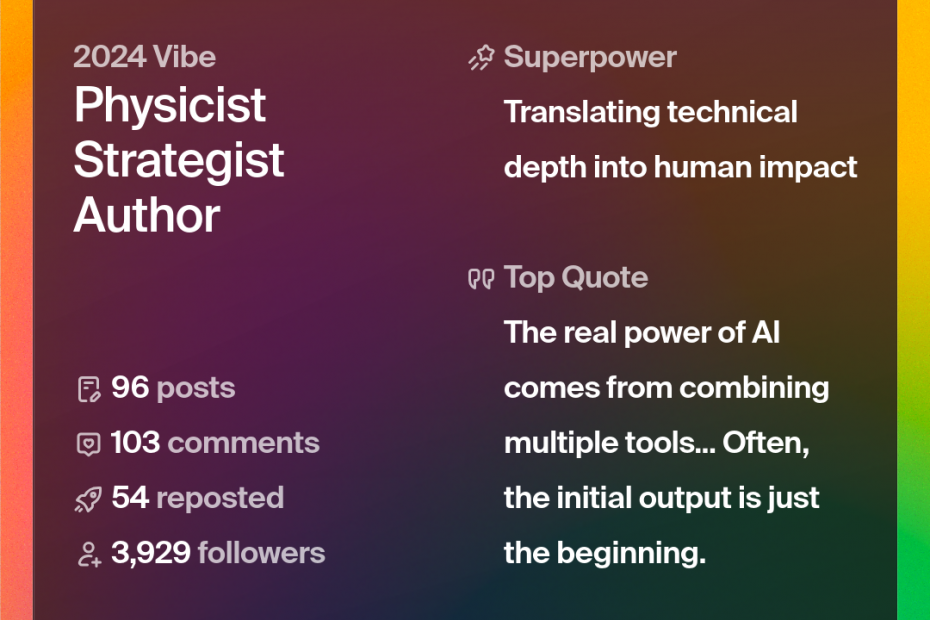Click the sparkle icon next to Superpower
This screenshot has height=620, width=930.
(481, 58)
